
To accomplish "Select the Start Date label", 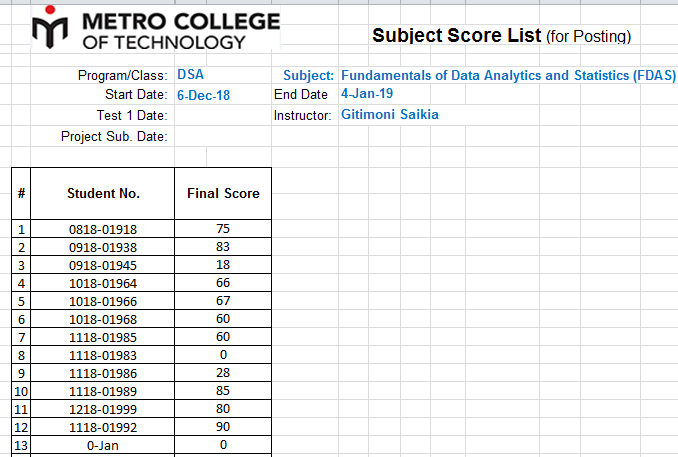I will point(136,94).
